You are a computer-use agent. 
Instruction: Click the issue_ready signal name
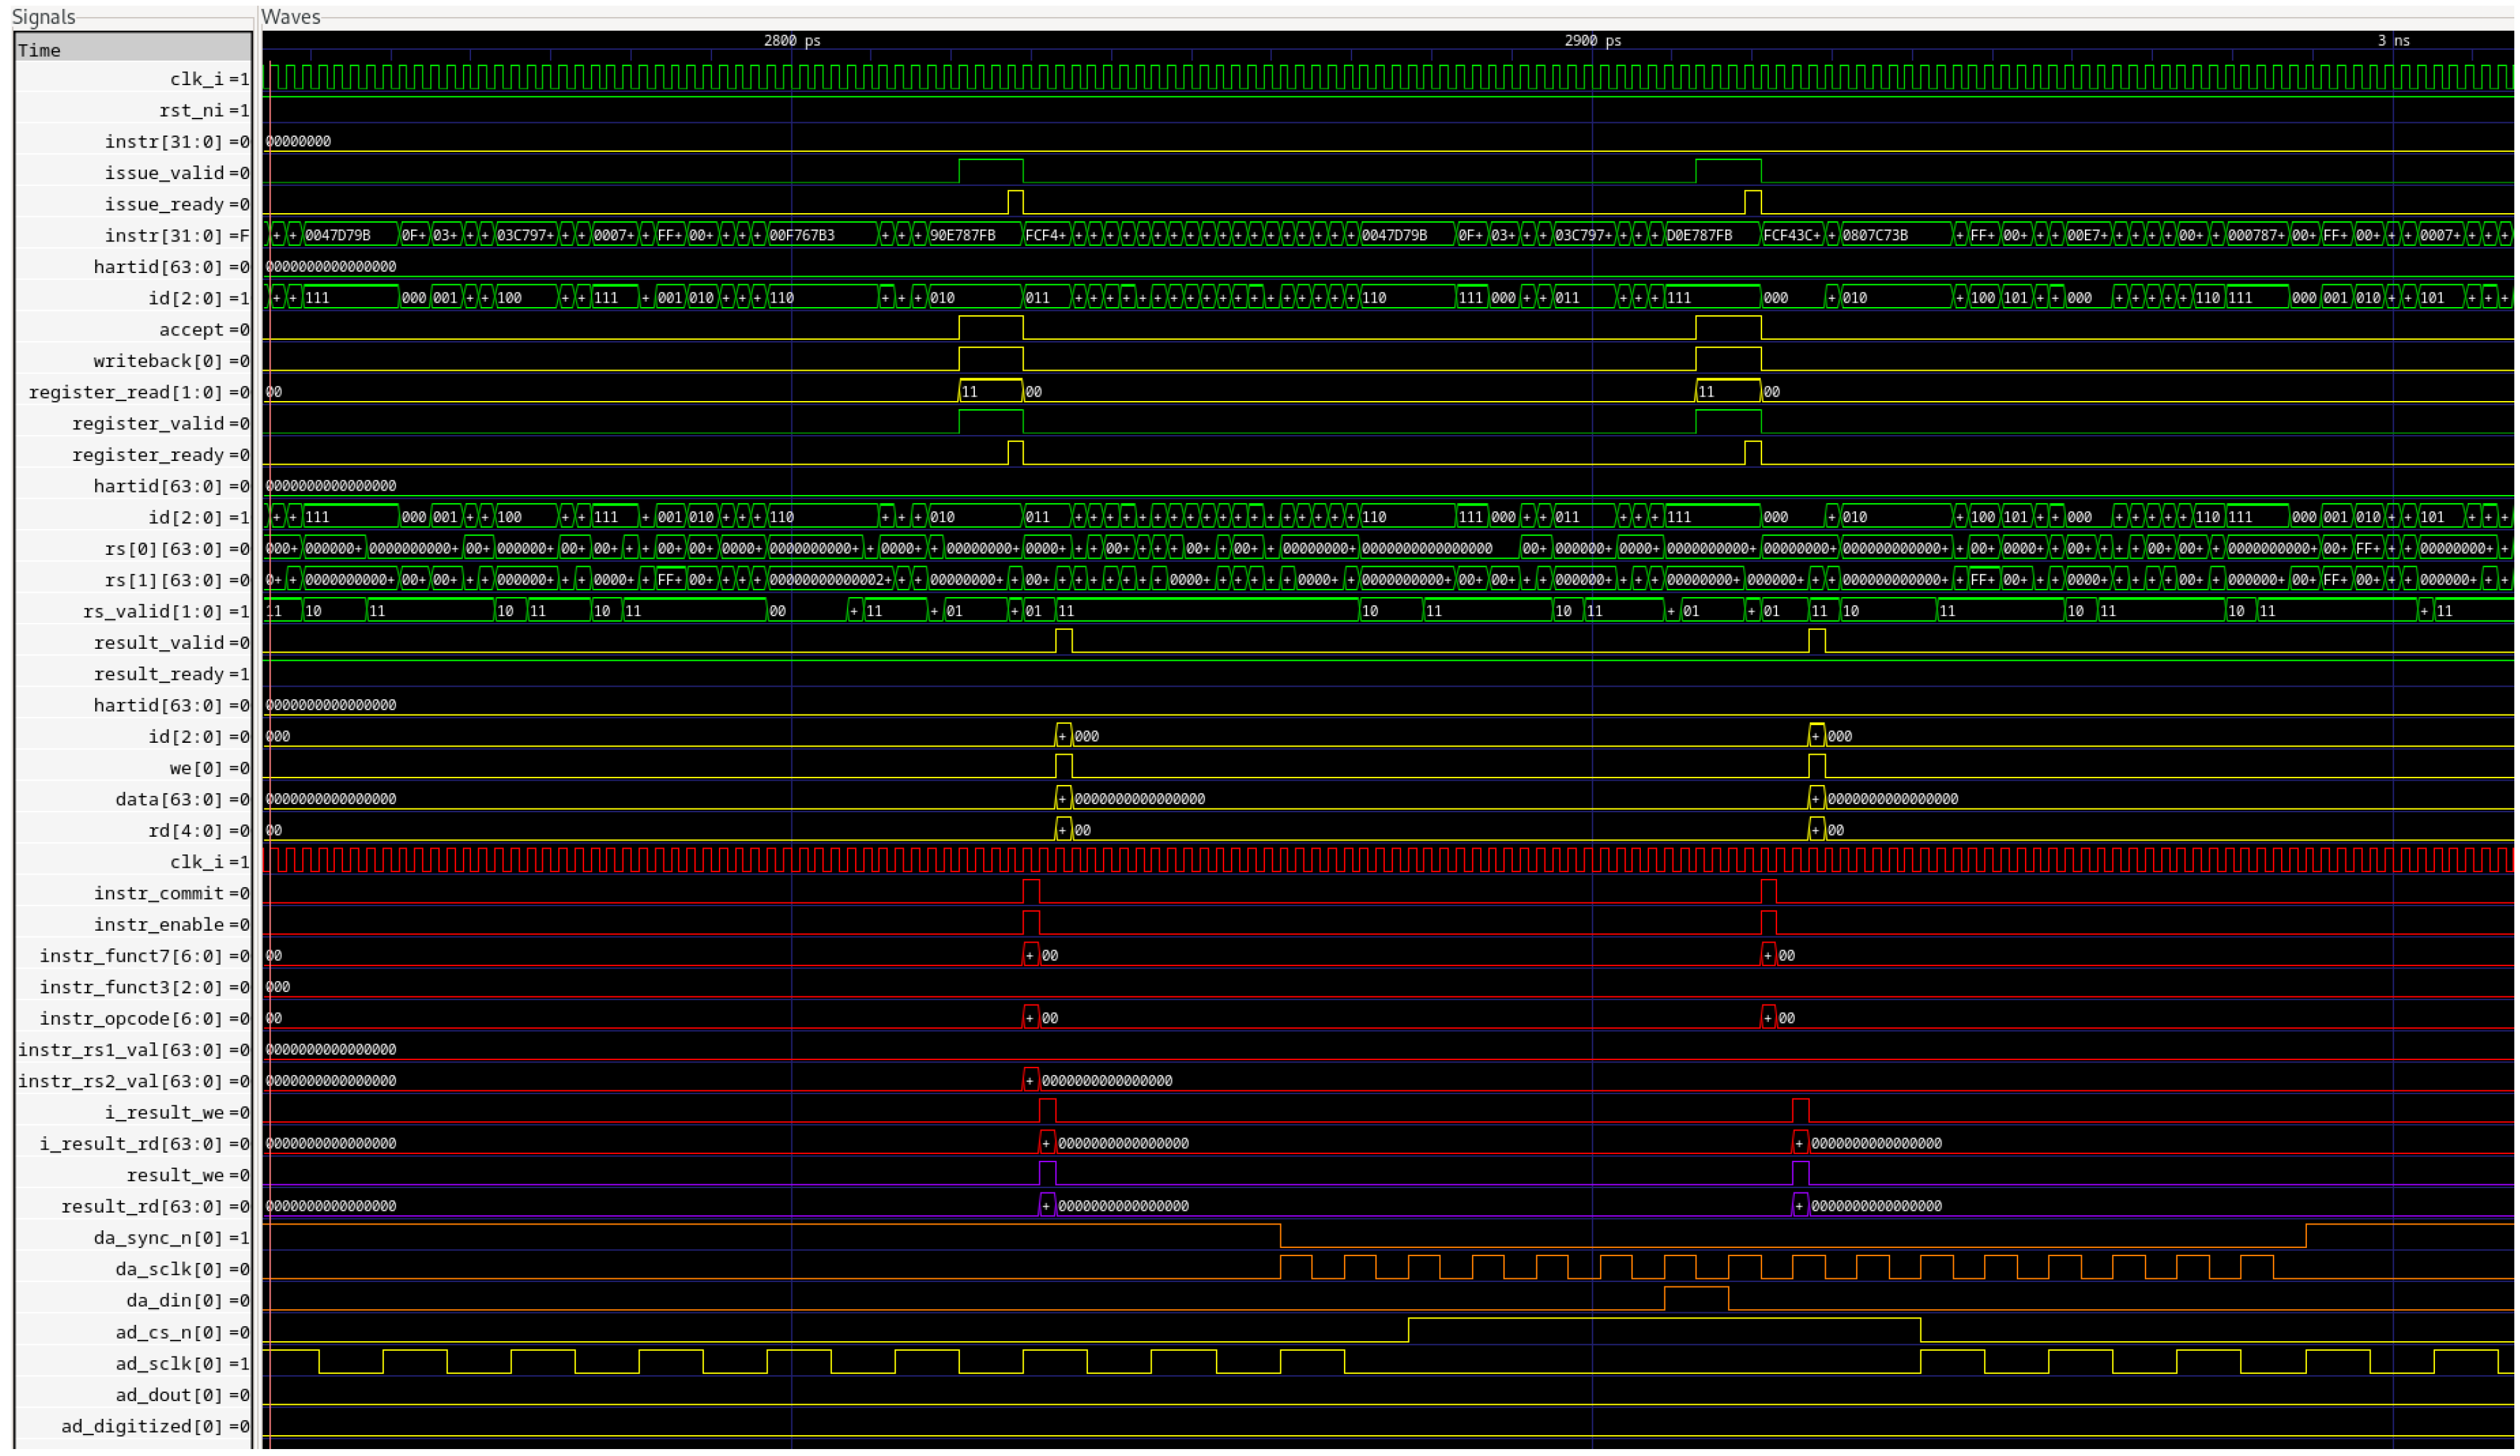click(165, 204)
